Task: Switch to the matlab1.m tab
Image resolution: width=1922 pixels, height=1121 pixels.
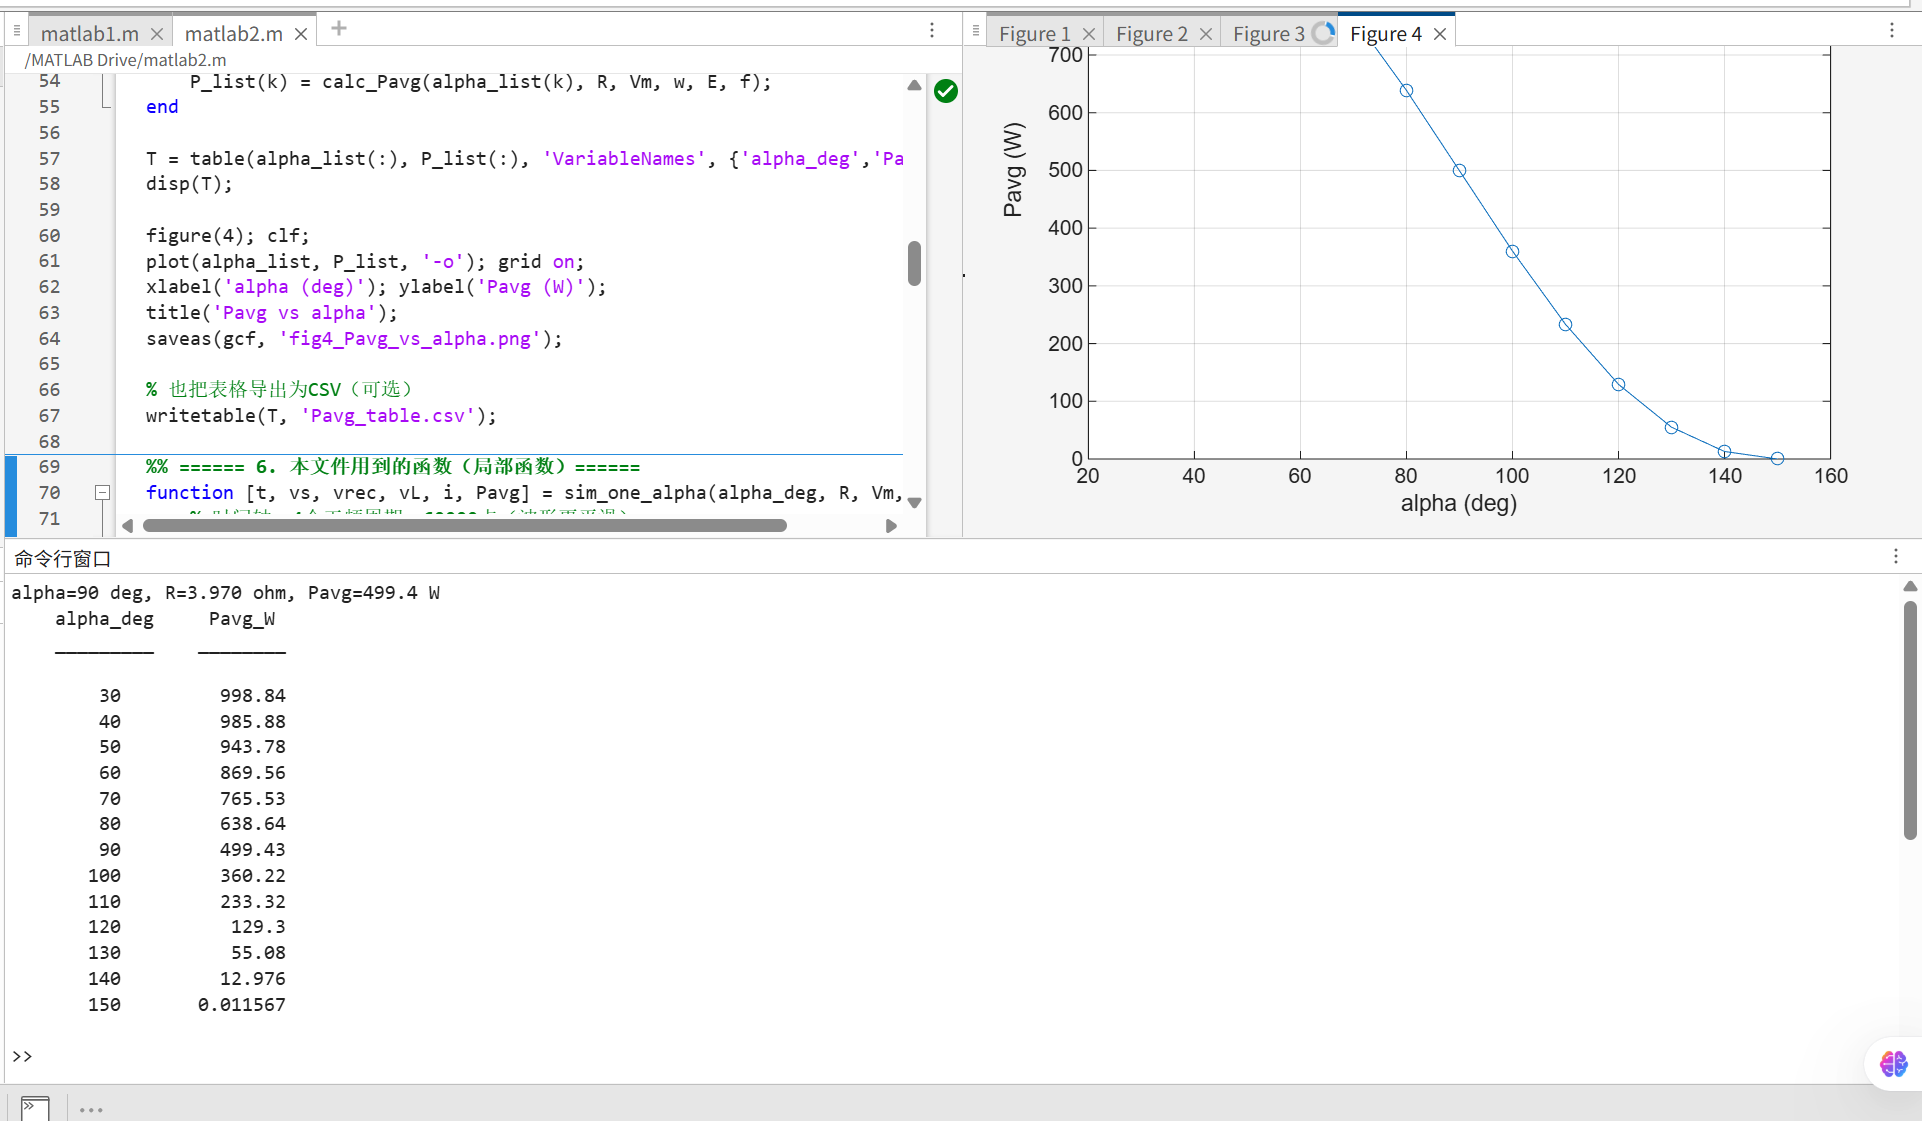Action: pyautogui.click(x=90, y=34)
